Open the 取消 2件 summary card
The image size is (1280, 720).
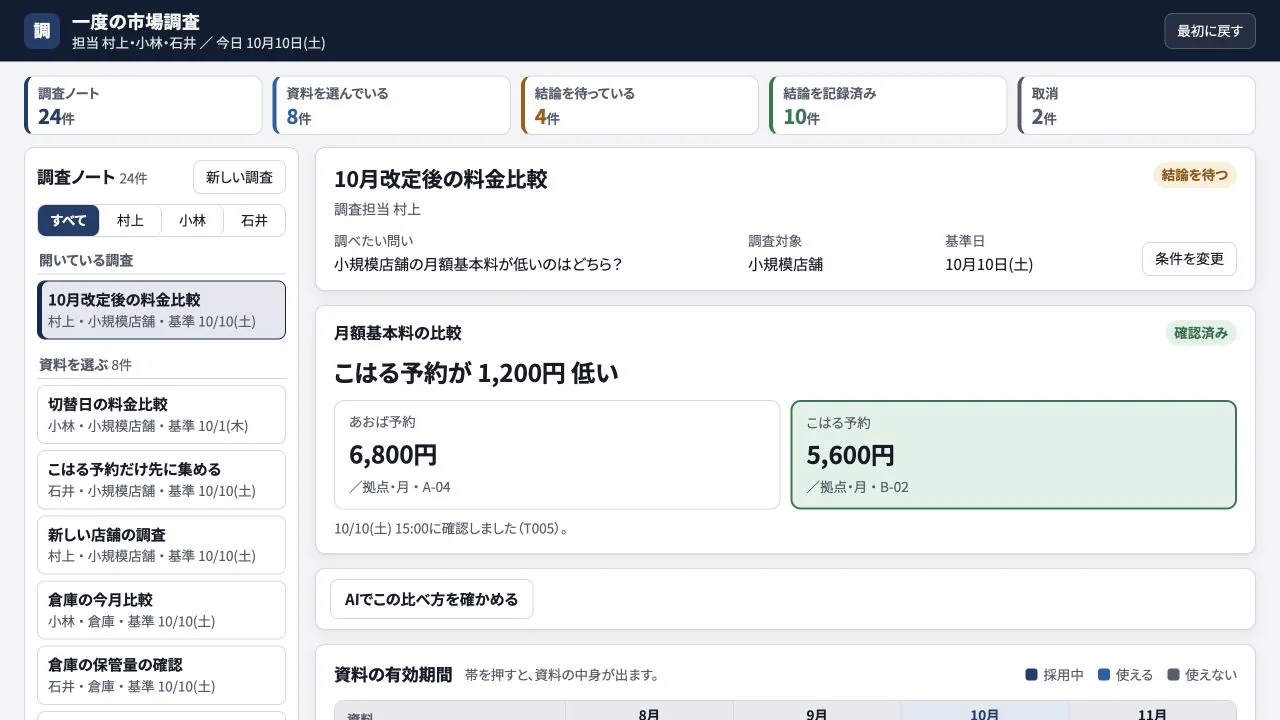pyautogui.click(x=1136, y=105)
